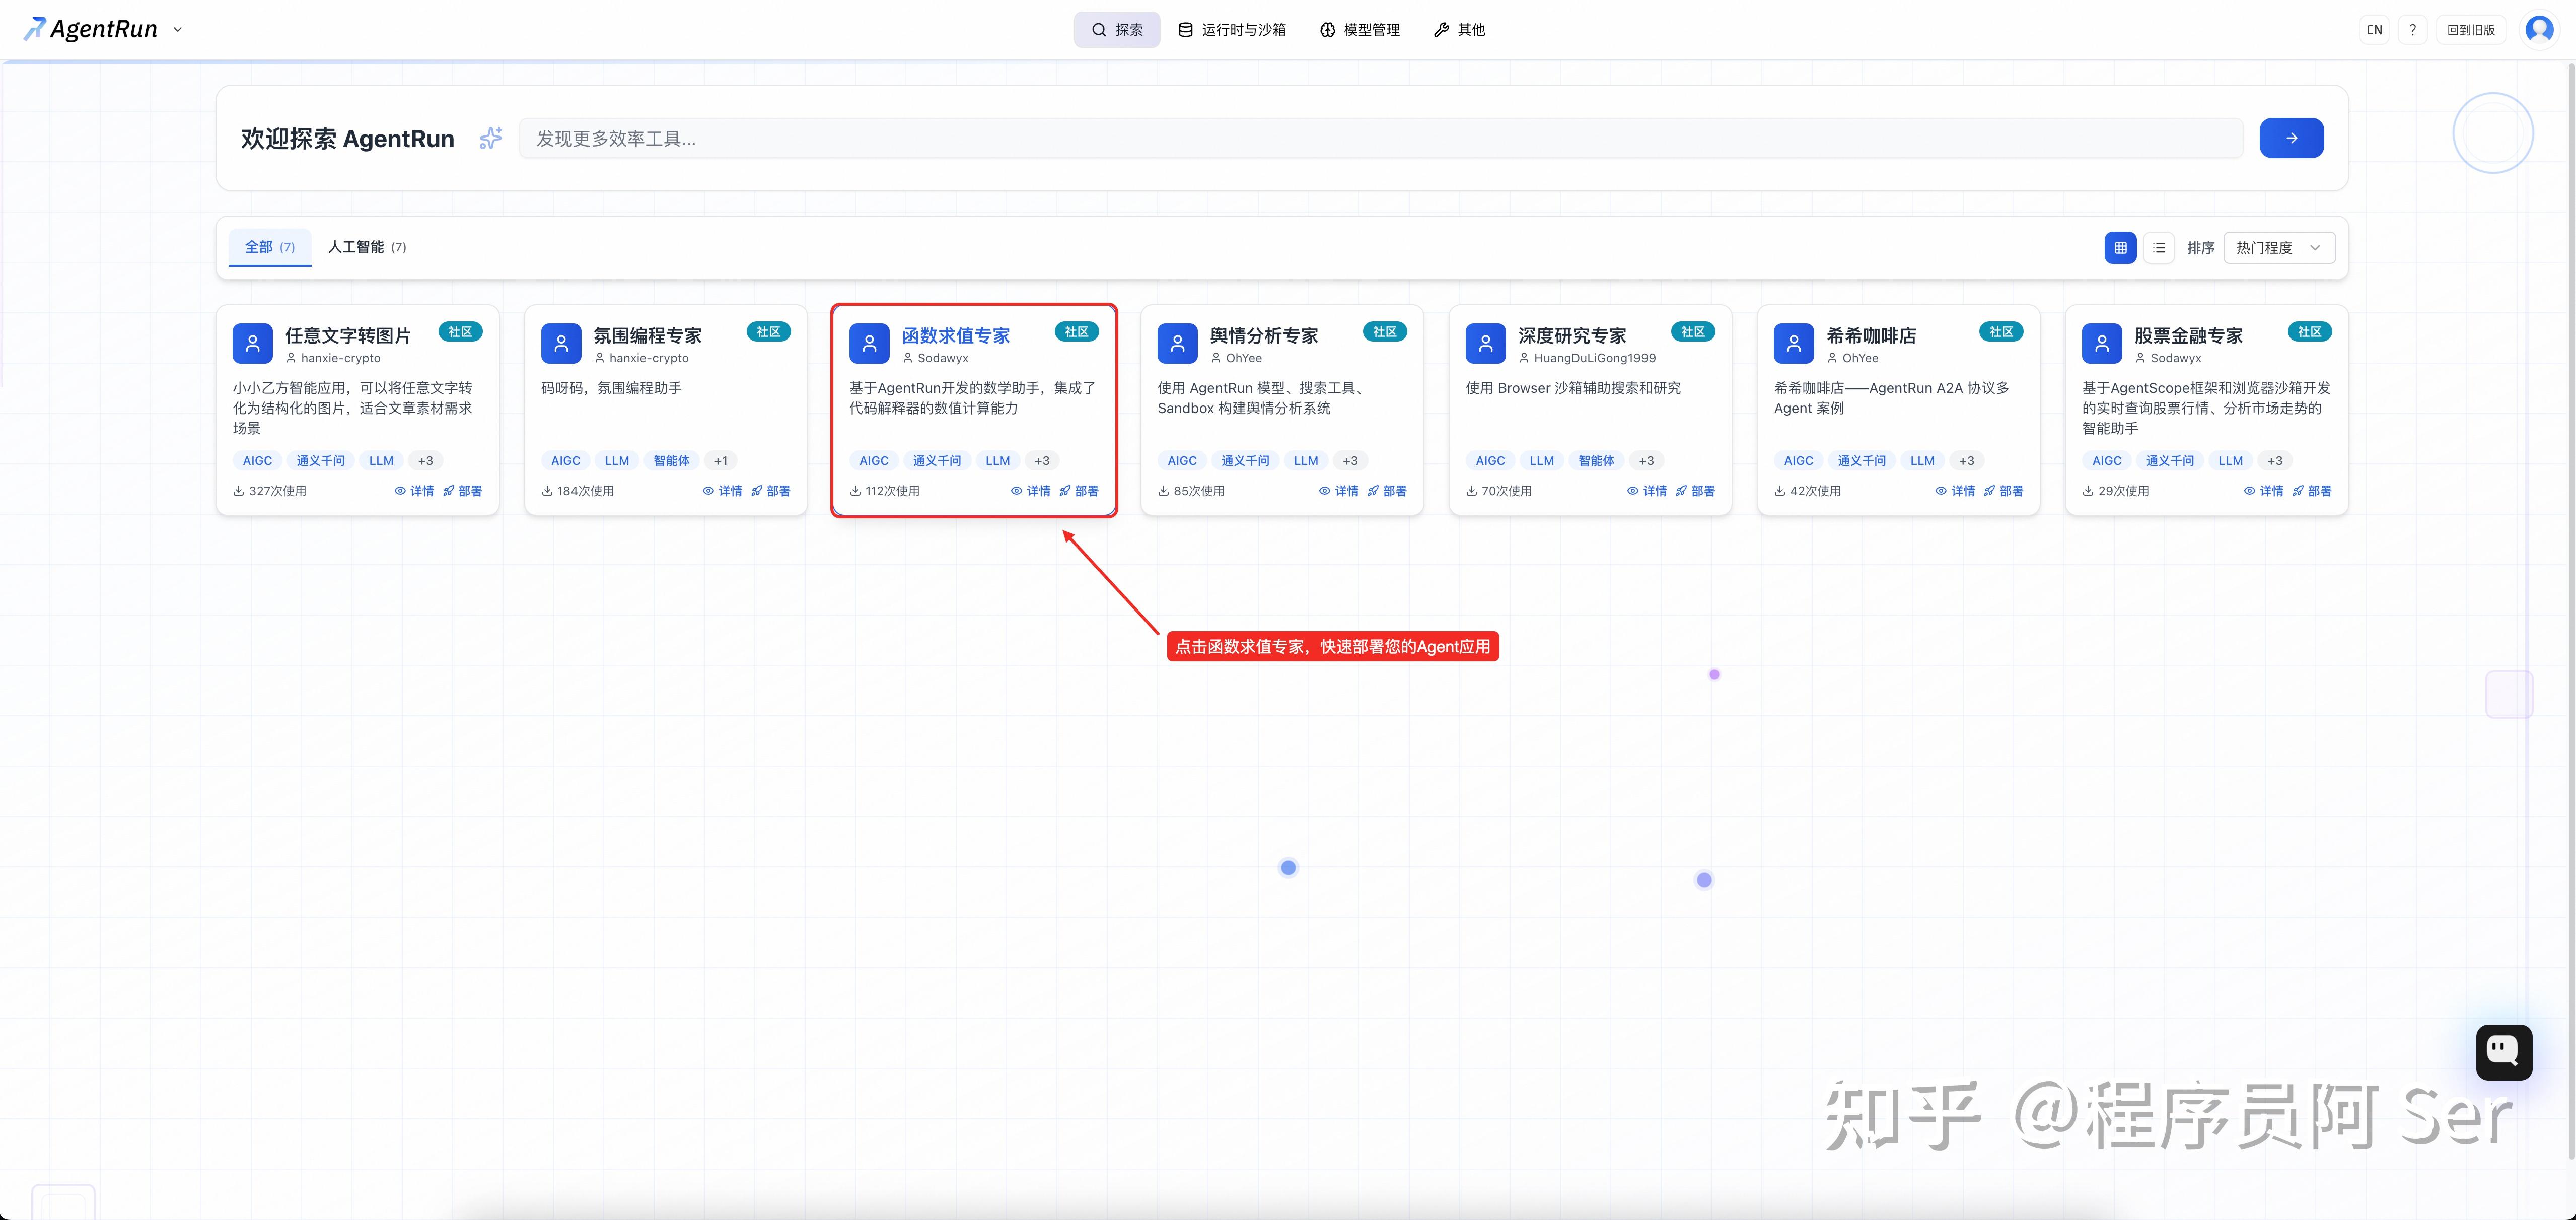Open the 函数求值专家 title link
The width and height of the screenshot is (2576, 1220).
click(956, 335)
